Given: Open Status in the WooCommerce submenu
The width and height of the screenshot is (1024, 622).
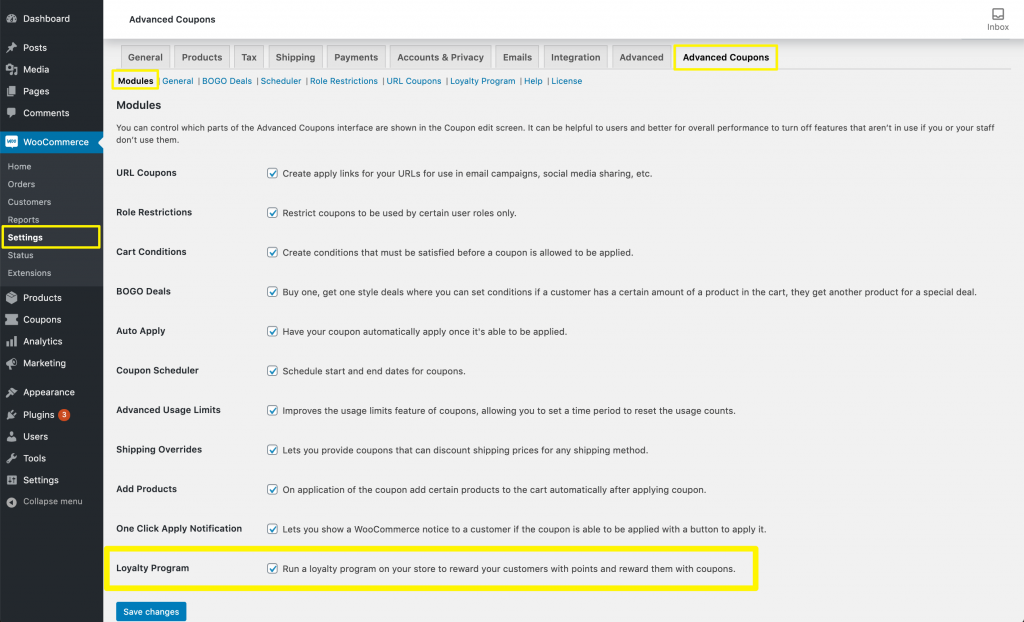Looking at the screenshot, I should point(20,255).
